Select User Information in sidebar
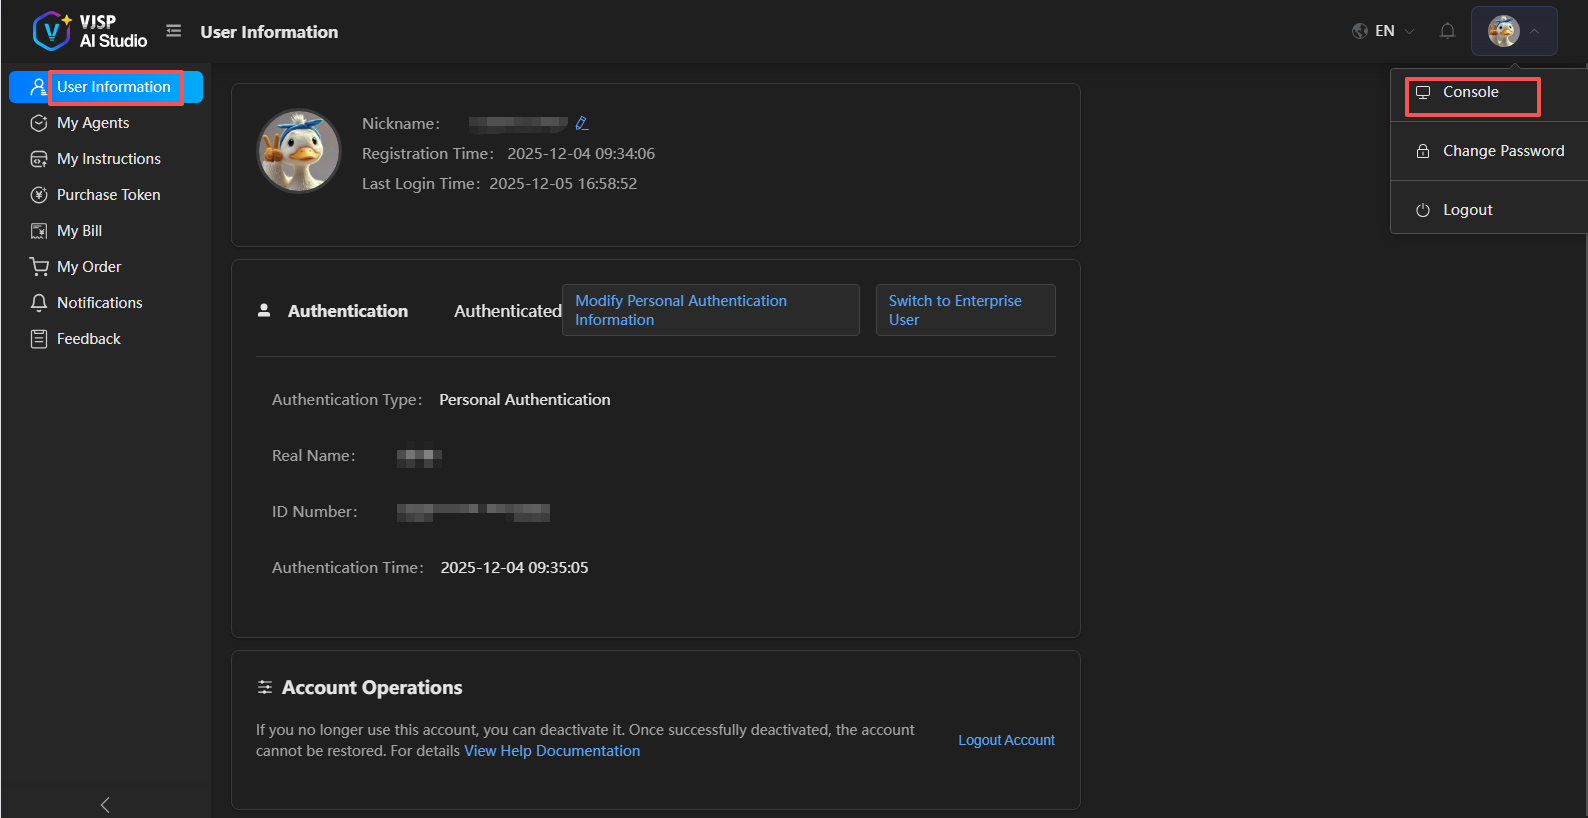Screen dimensions: 1588x818 pyautogui.click(x=106, y=87)
